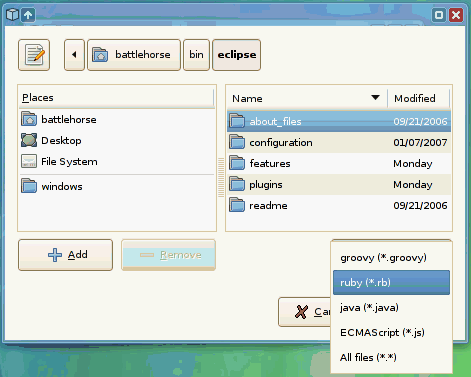Maximize the dialog window
This screenshot has height=377, width=471.
point(439,15)
